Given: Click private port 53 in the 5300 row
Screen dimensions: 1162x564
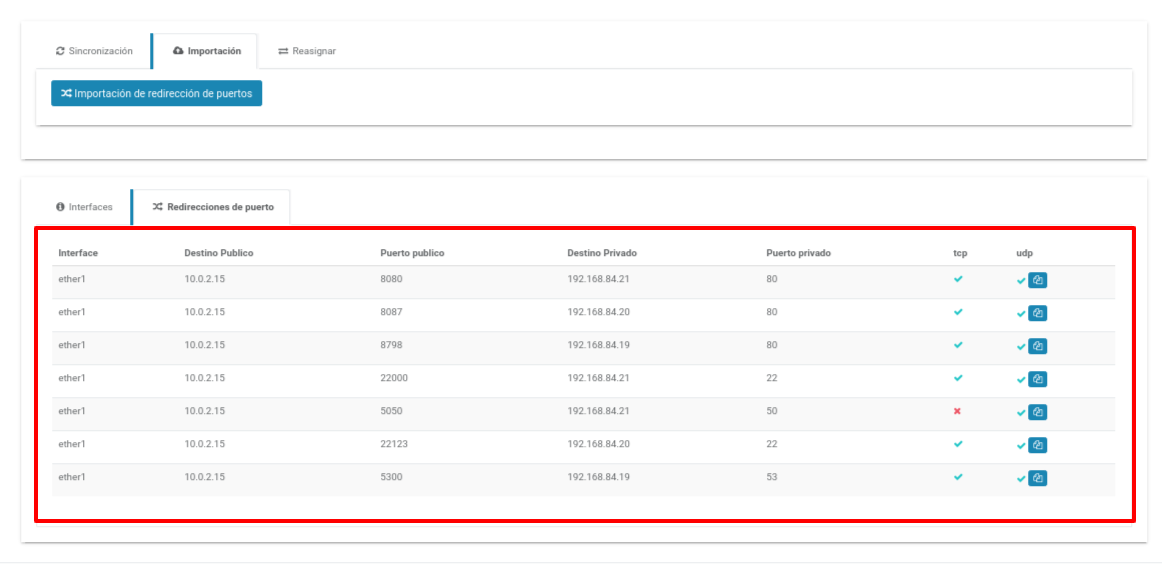Looking at the screenshot, I should point(772,477).
